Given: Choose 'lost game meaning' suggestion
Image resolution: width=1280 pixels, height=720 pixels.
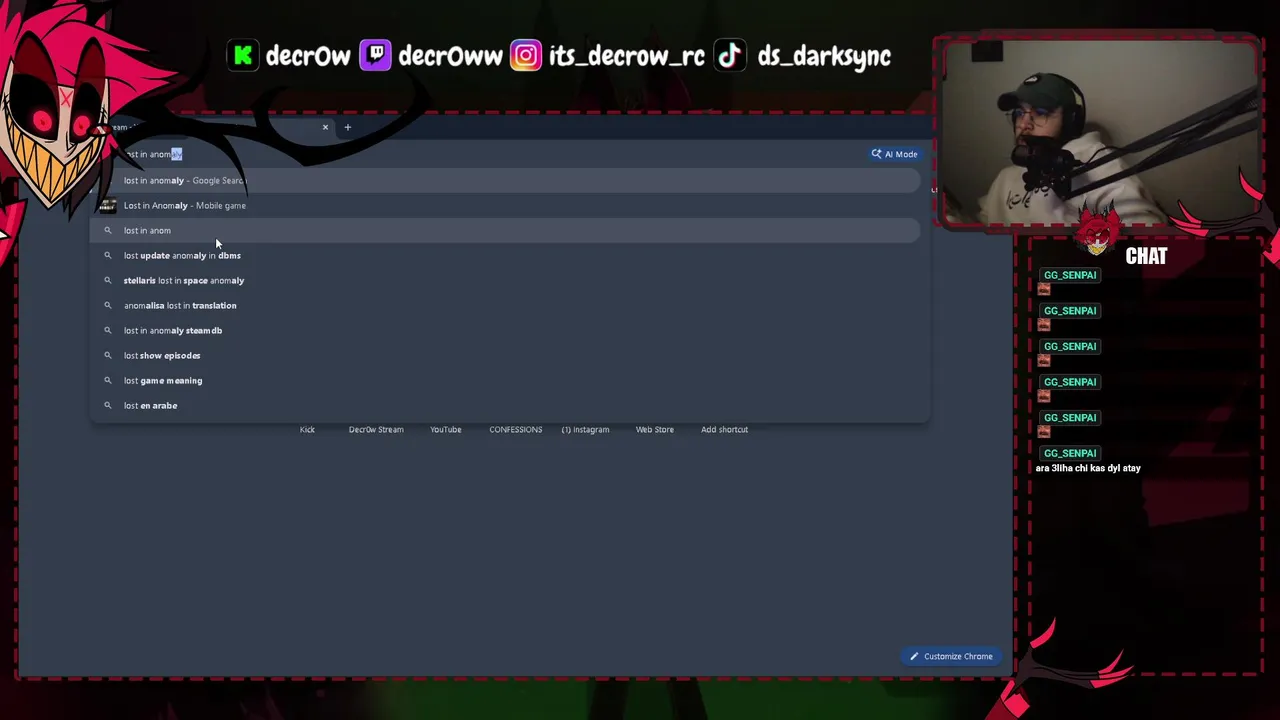Looking at the screenshot, I should (505, 380).
